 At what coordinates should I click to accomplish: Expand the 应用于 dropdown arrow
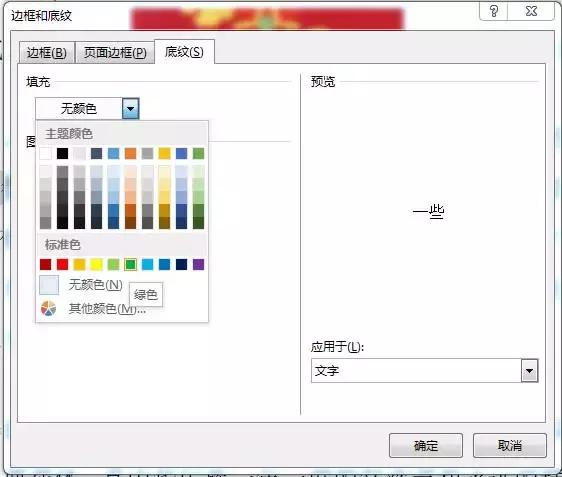pyautogui.click(x=529, y=371)
